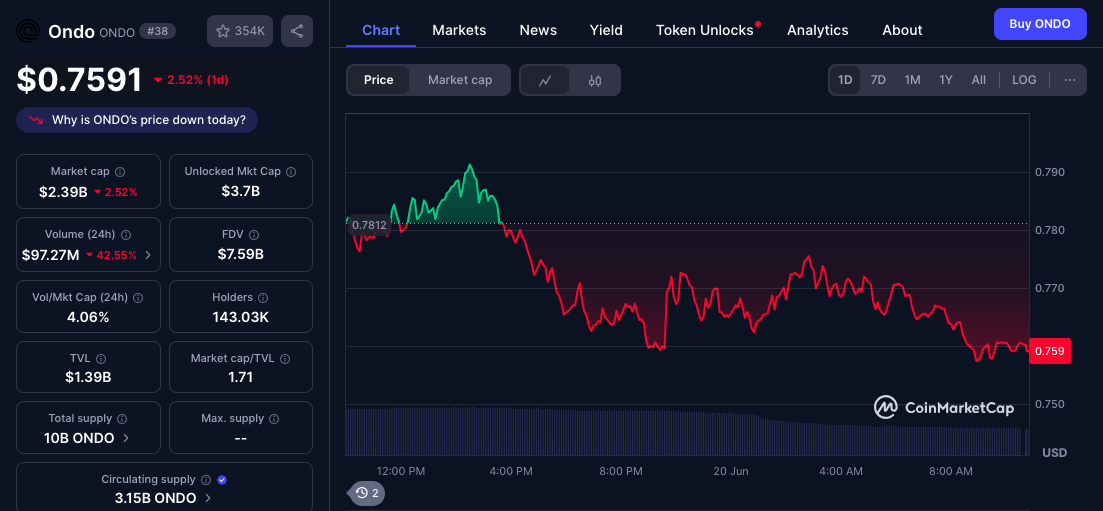Click the Buy ONDO button

click(x=1040, y=24)
